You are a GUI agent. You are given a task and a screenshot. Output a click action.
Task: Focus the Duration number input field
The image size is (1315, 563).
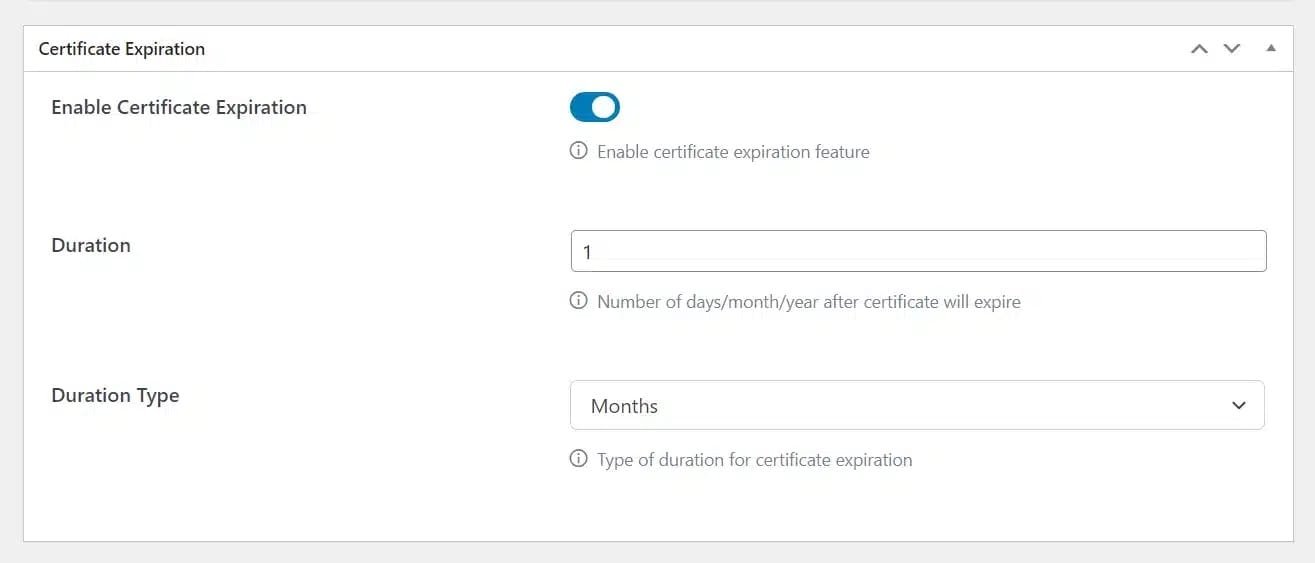point(918,251)
